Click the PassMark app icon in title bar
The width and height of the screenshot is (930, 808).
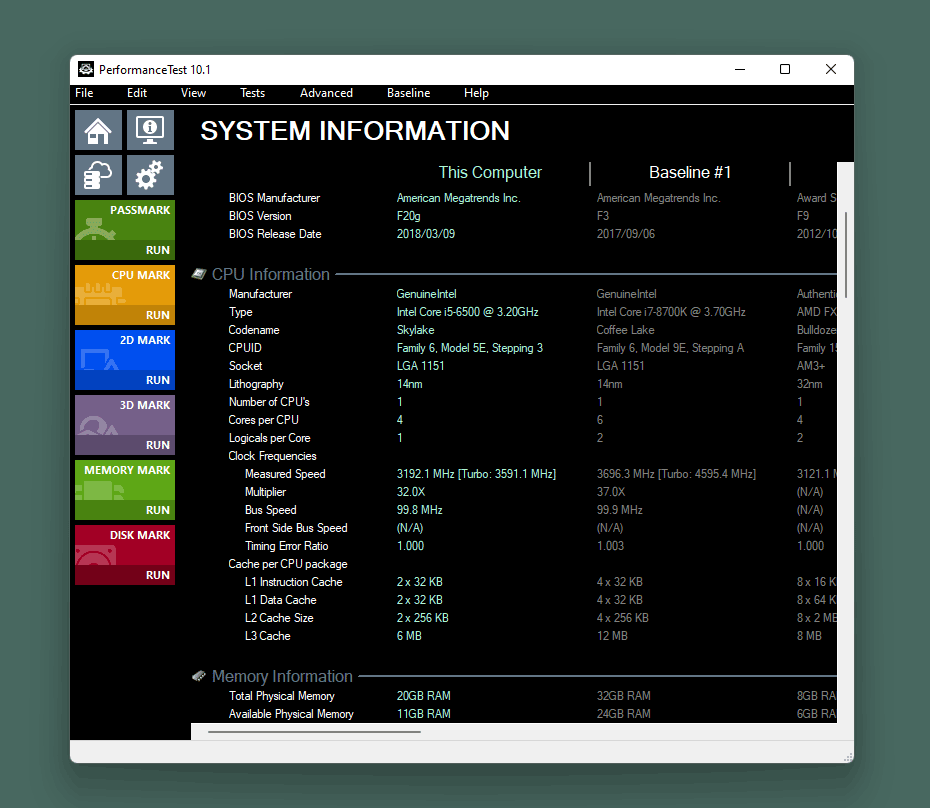tap(86, 69)
